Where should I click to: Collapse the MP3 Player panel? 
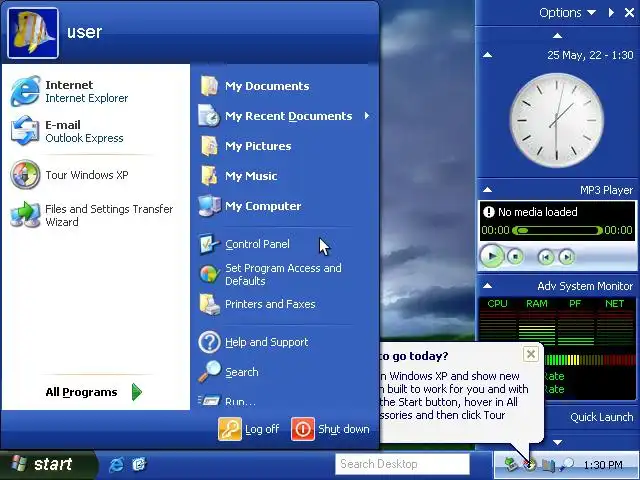[487, 190]
